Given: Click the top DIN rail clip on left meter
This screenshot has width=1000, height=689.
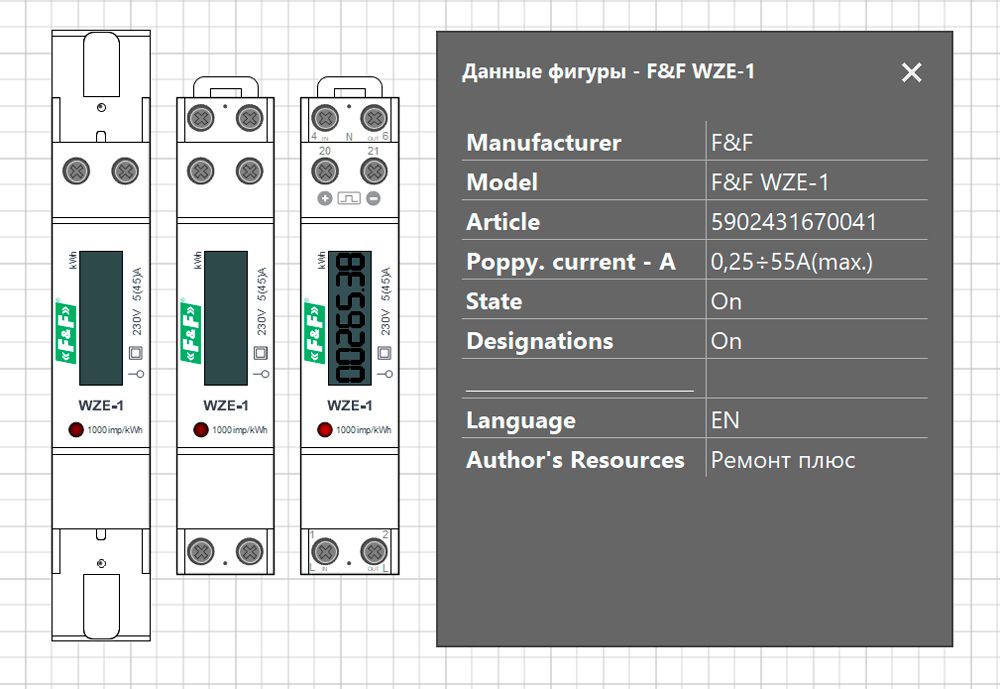Looking at the screenshot, I should pos(101,64).
